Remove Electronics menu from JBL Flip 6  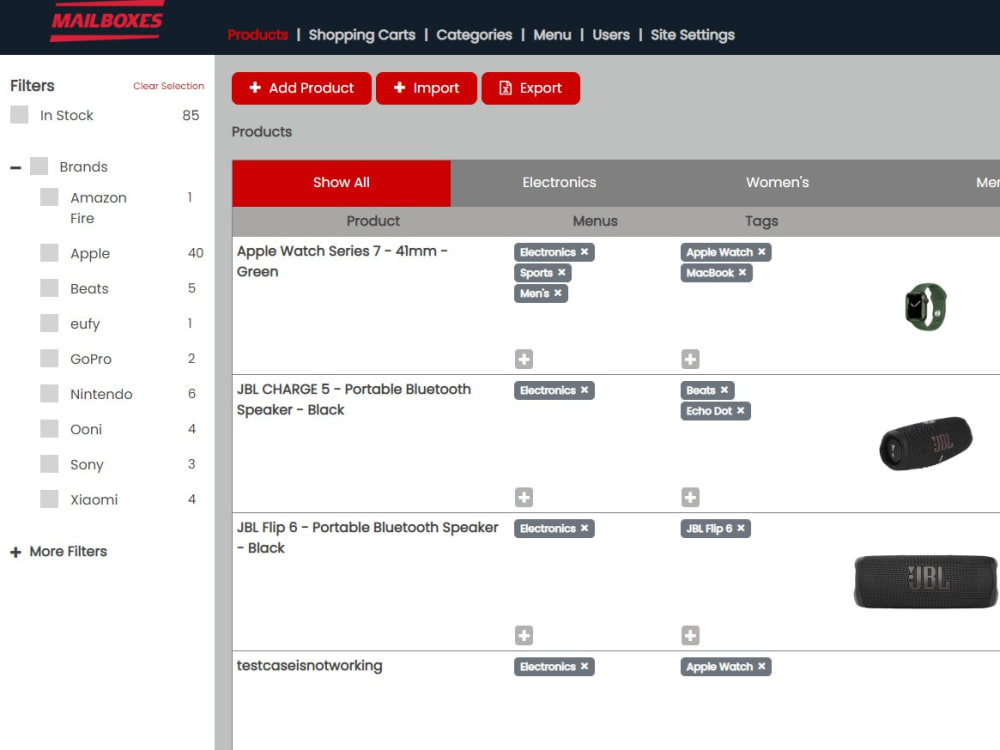click(584, 528)
